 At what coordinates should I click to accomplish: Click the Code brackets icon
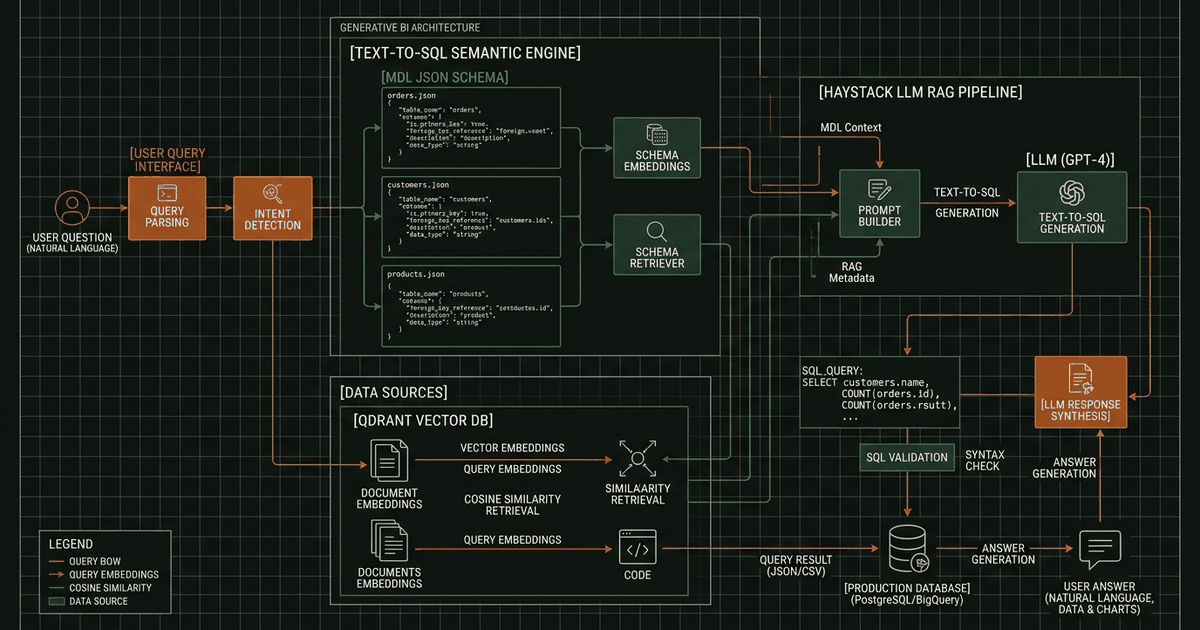[x=637, y=548]
